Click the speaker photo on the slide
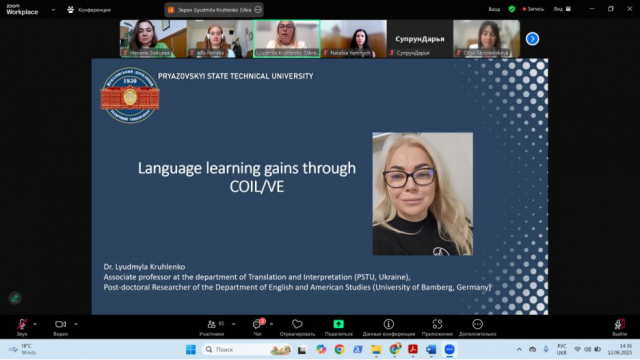 click(423, 194)
